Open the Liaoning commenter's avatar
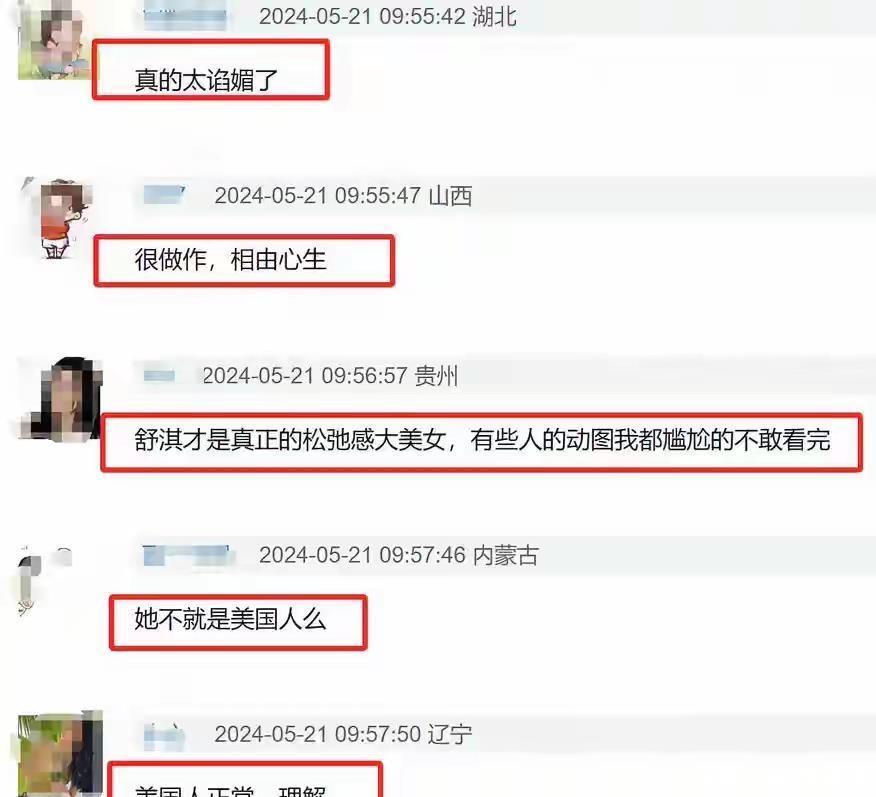This screenshot has height=797, width=876. click(60, 754)
